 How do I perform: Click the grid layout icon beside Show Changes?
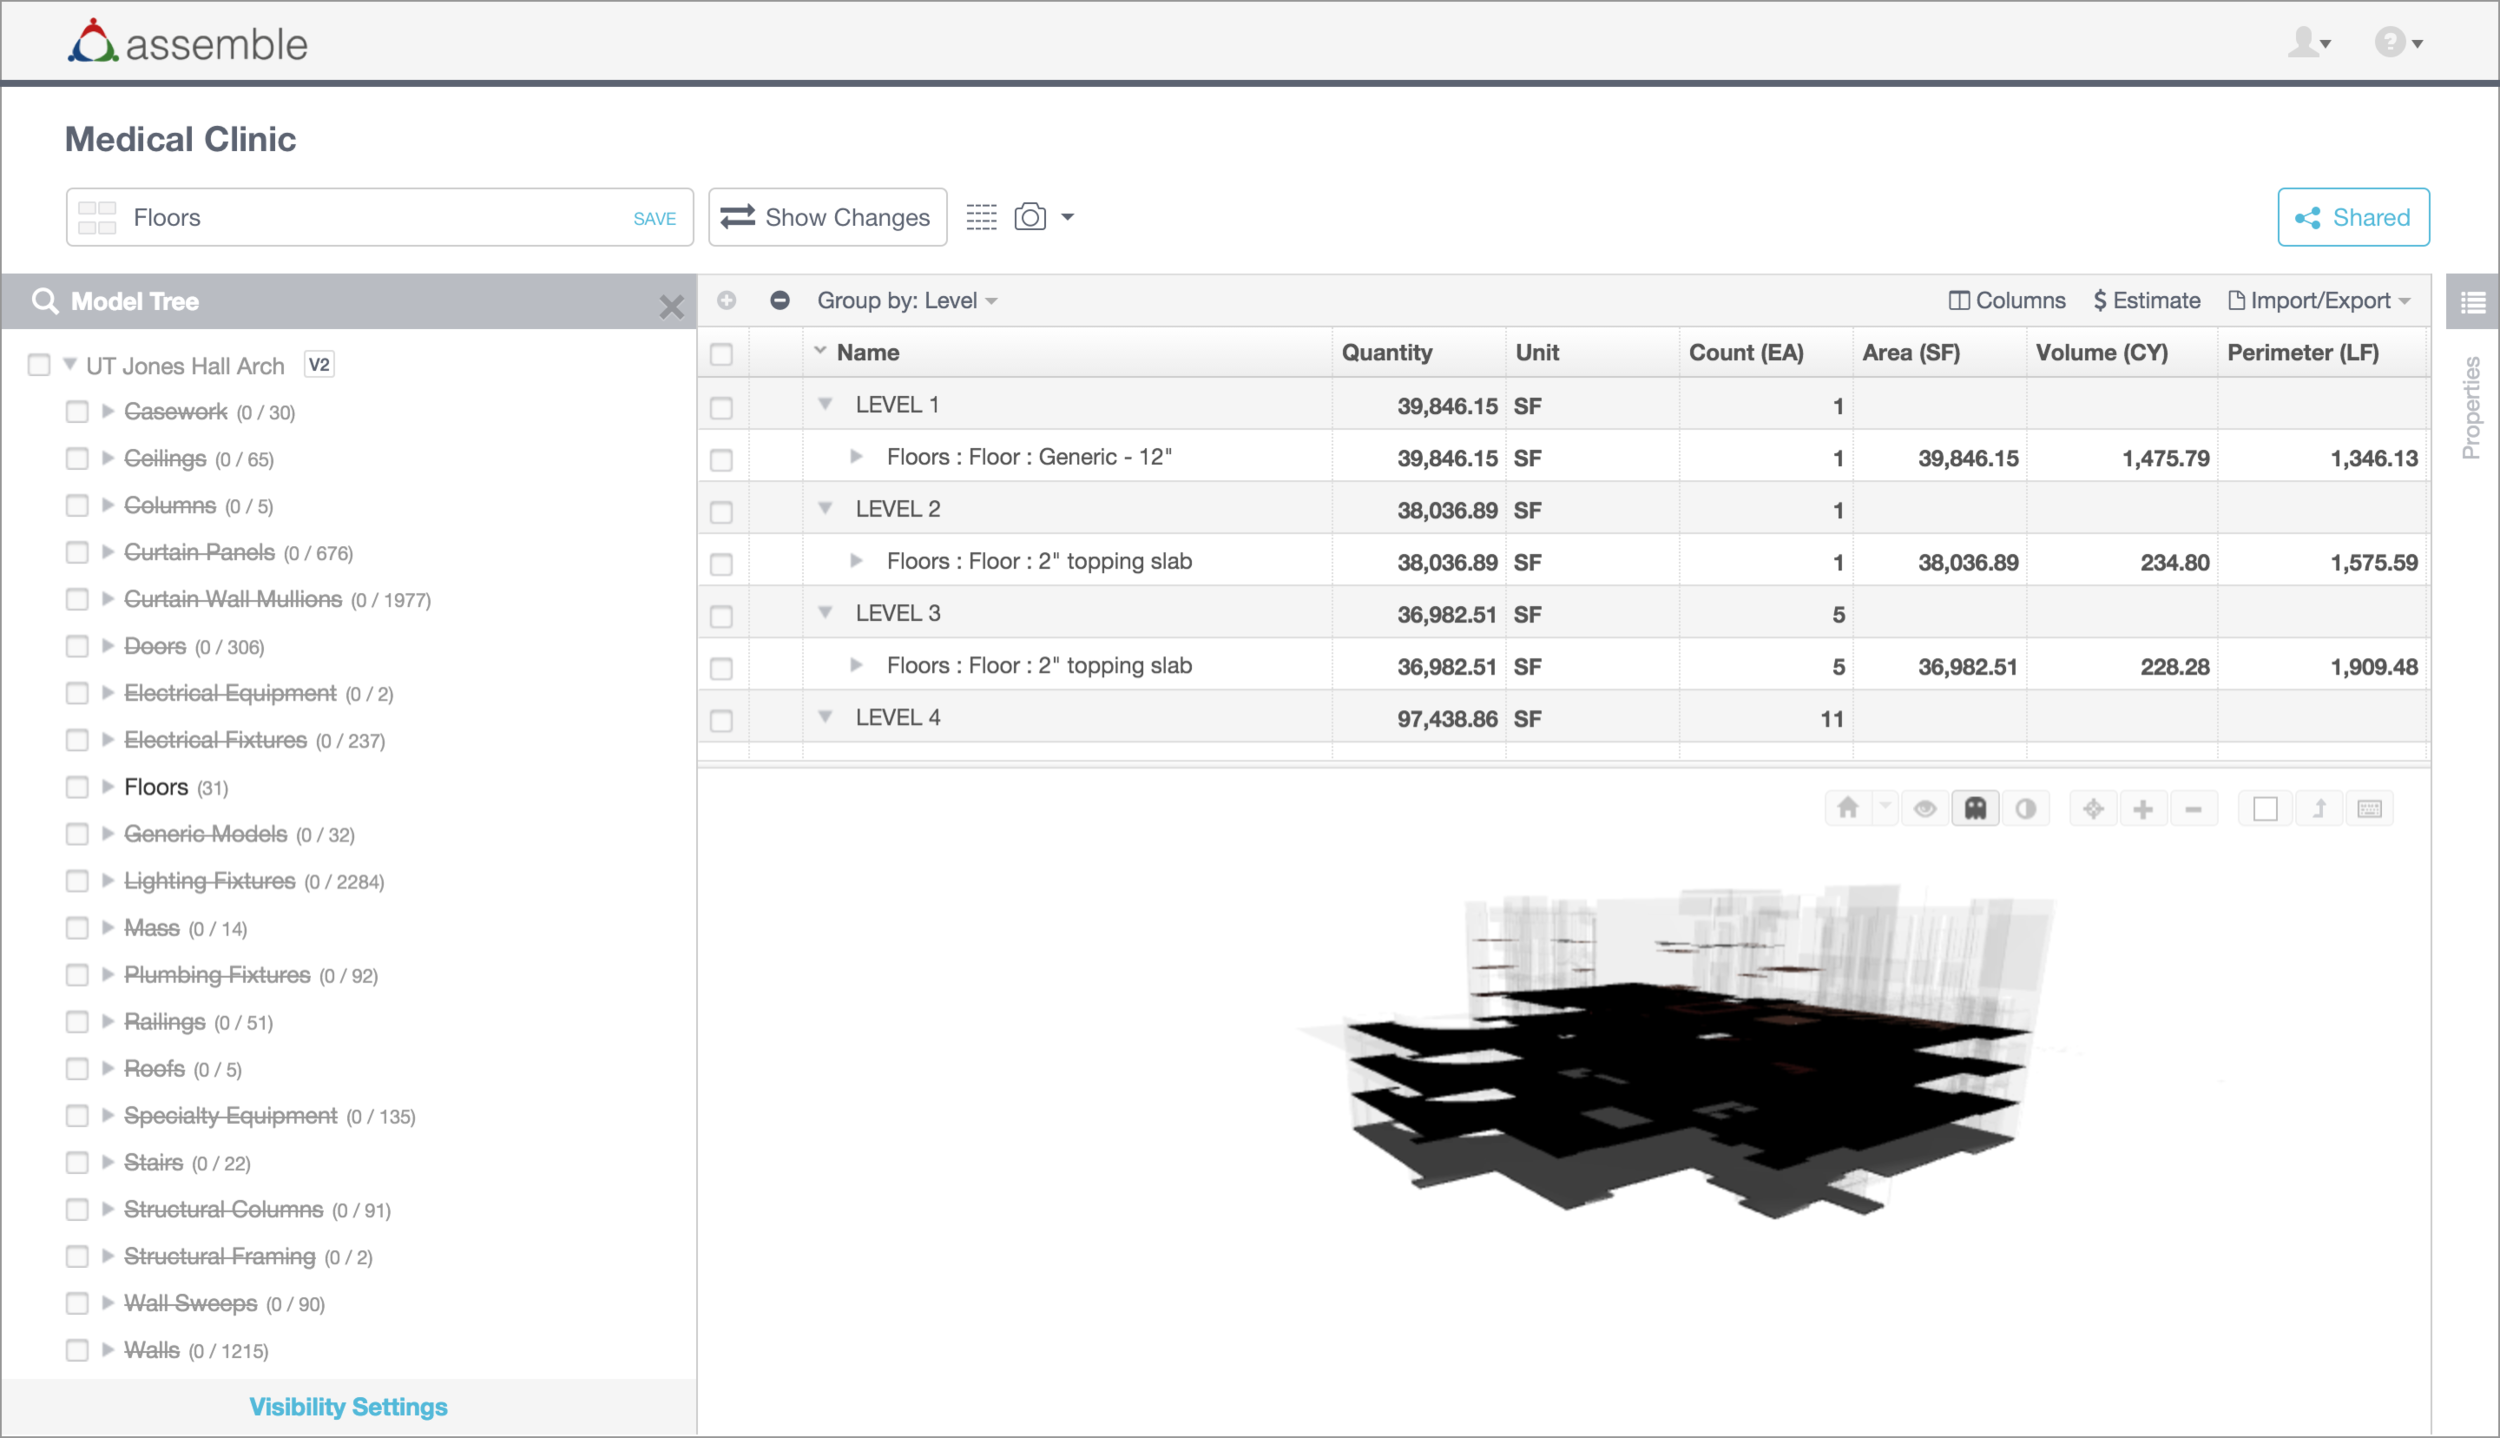981,217
